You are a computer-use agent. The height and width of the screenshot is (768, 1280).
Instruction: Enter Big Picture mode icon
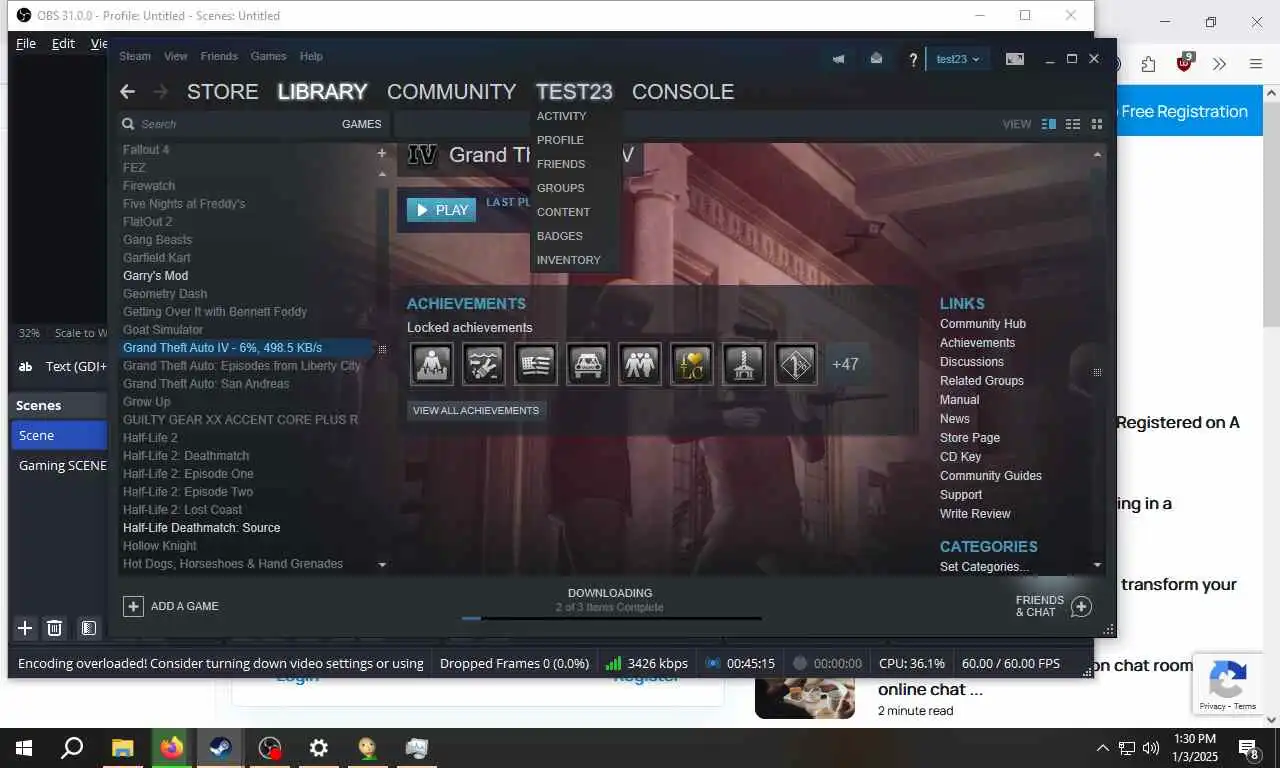1014,59
